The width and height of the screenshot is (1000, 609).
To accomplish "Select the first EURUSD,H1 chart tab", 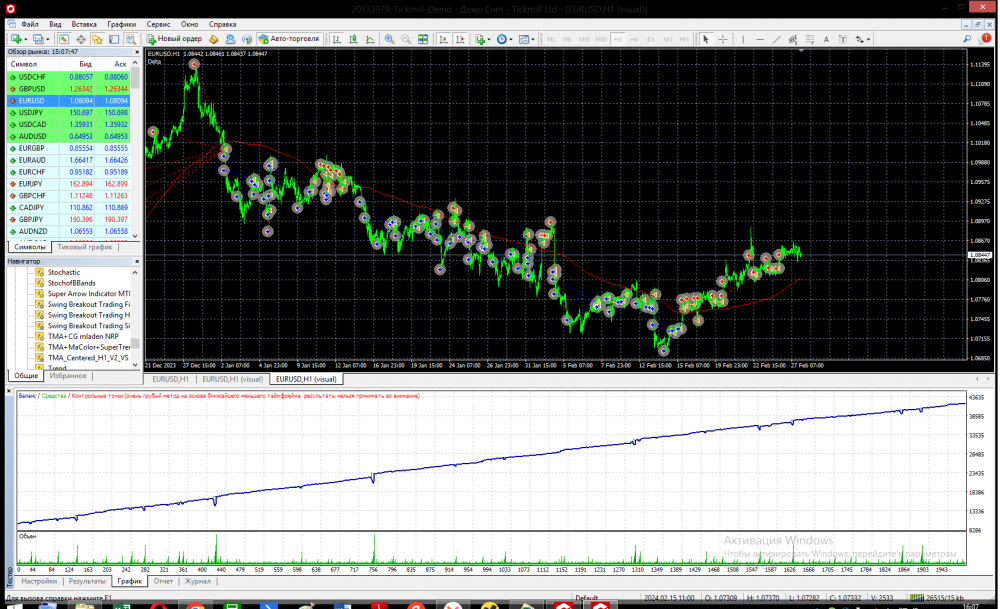I will click(170, 379).
